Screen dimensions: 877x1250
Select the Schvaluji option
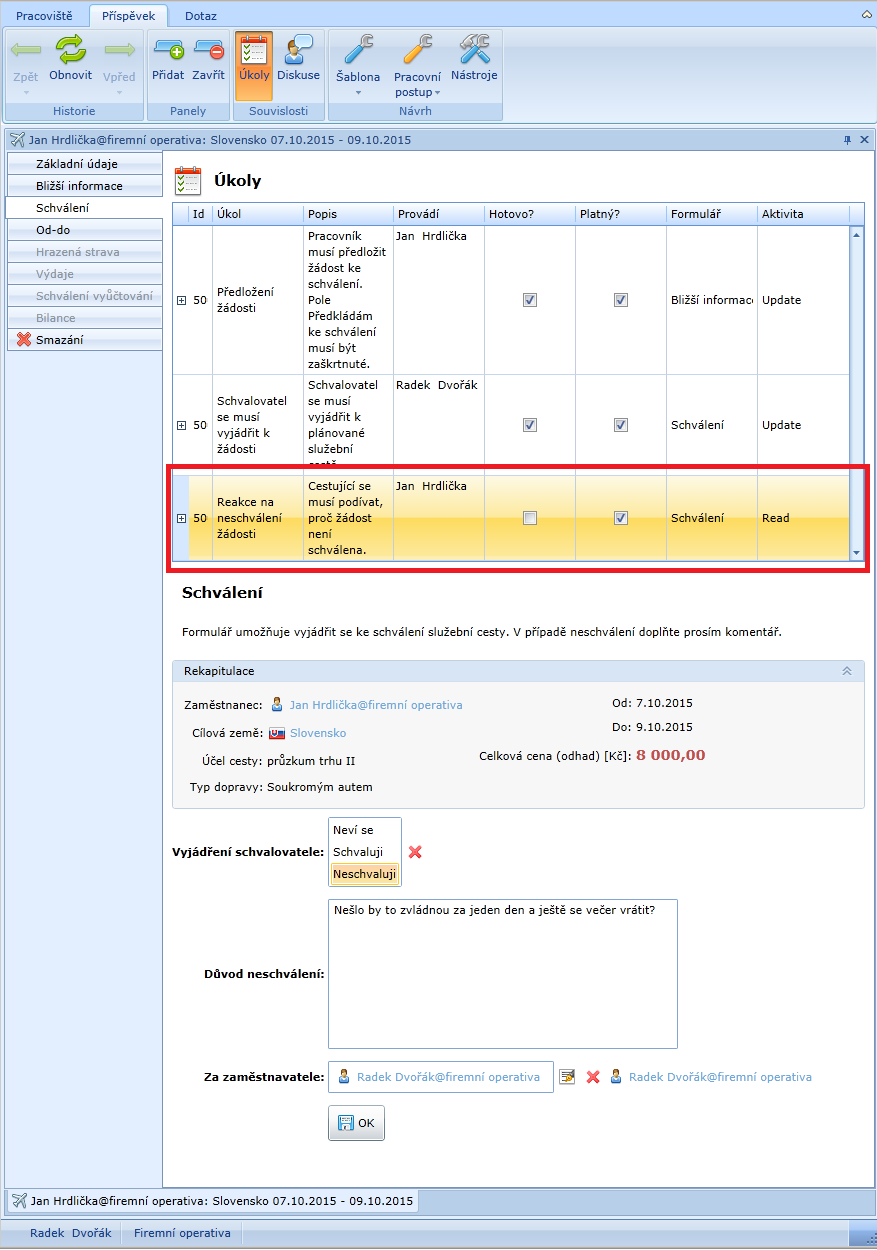pyautogui.click(x=358, y=852)
